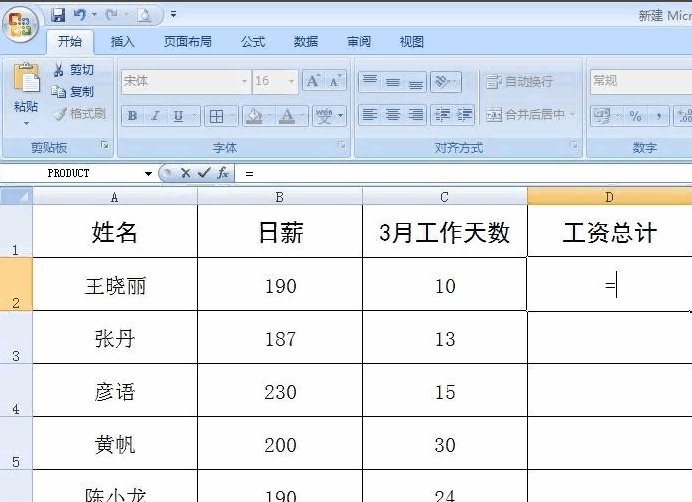Click the 格式刷 format painter button
Image resolution: width=692 pixels, height=502 pixels.
[79, 114]
